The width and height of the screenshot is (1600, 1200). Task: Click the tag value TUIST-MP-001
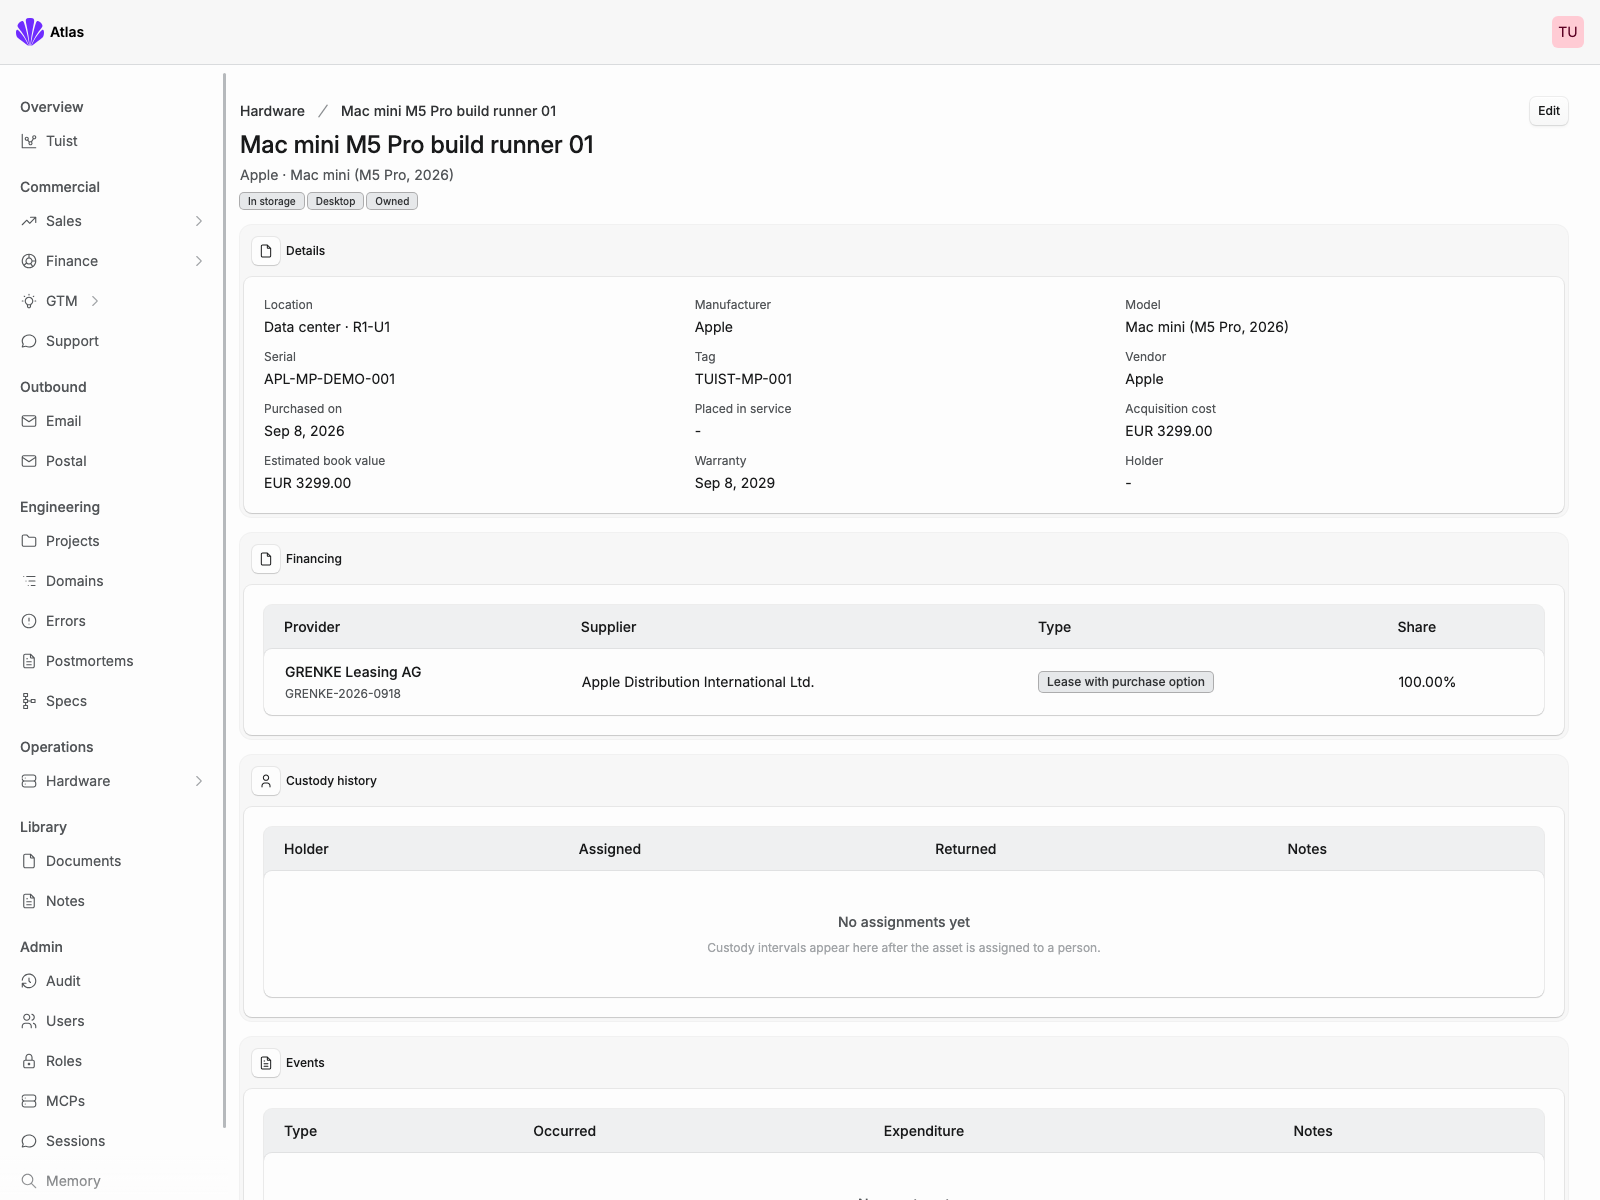coord(743,379)
